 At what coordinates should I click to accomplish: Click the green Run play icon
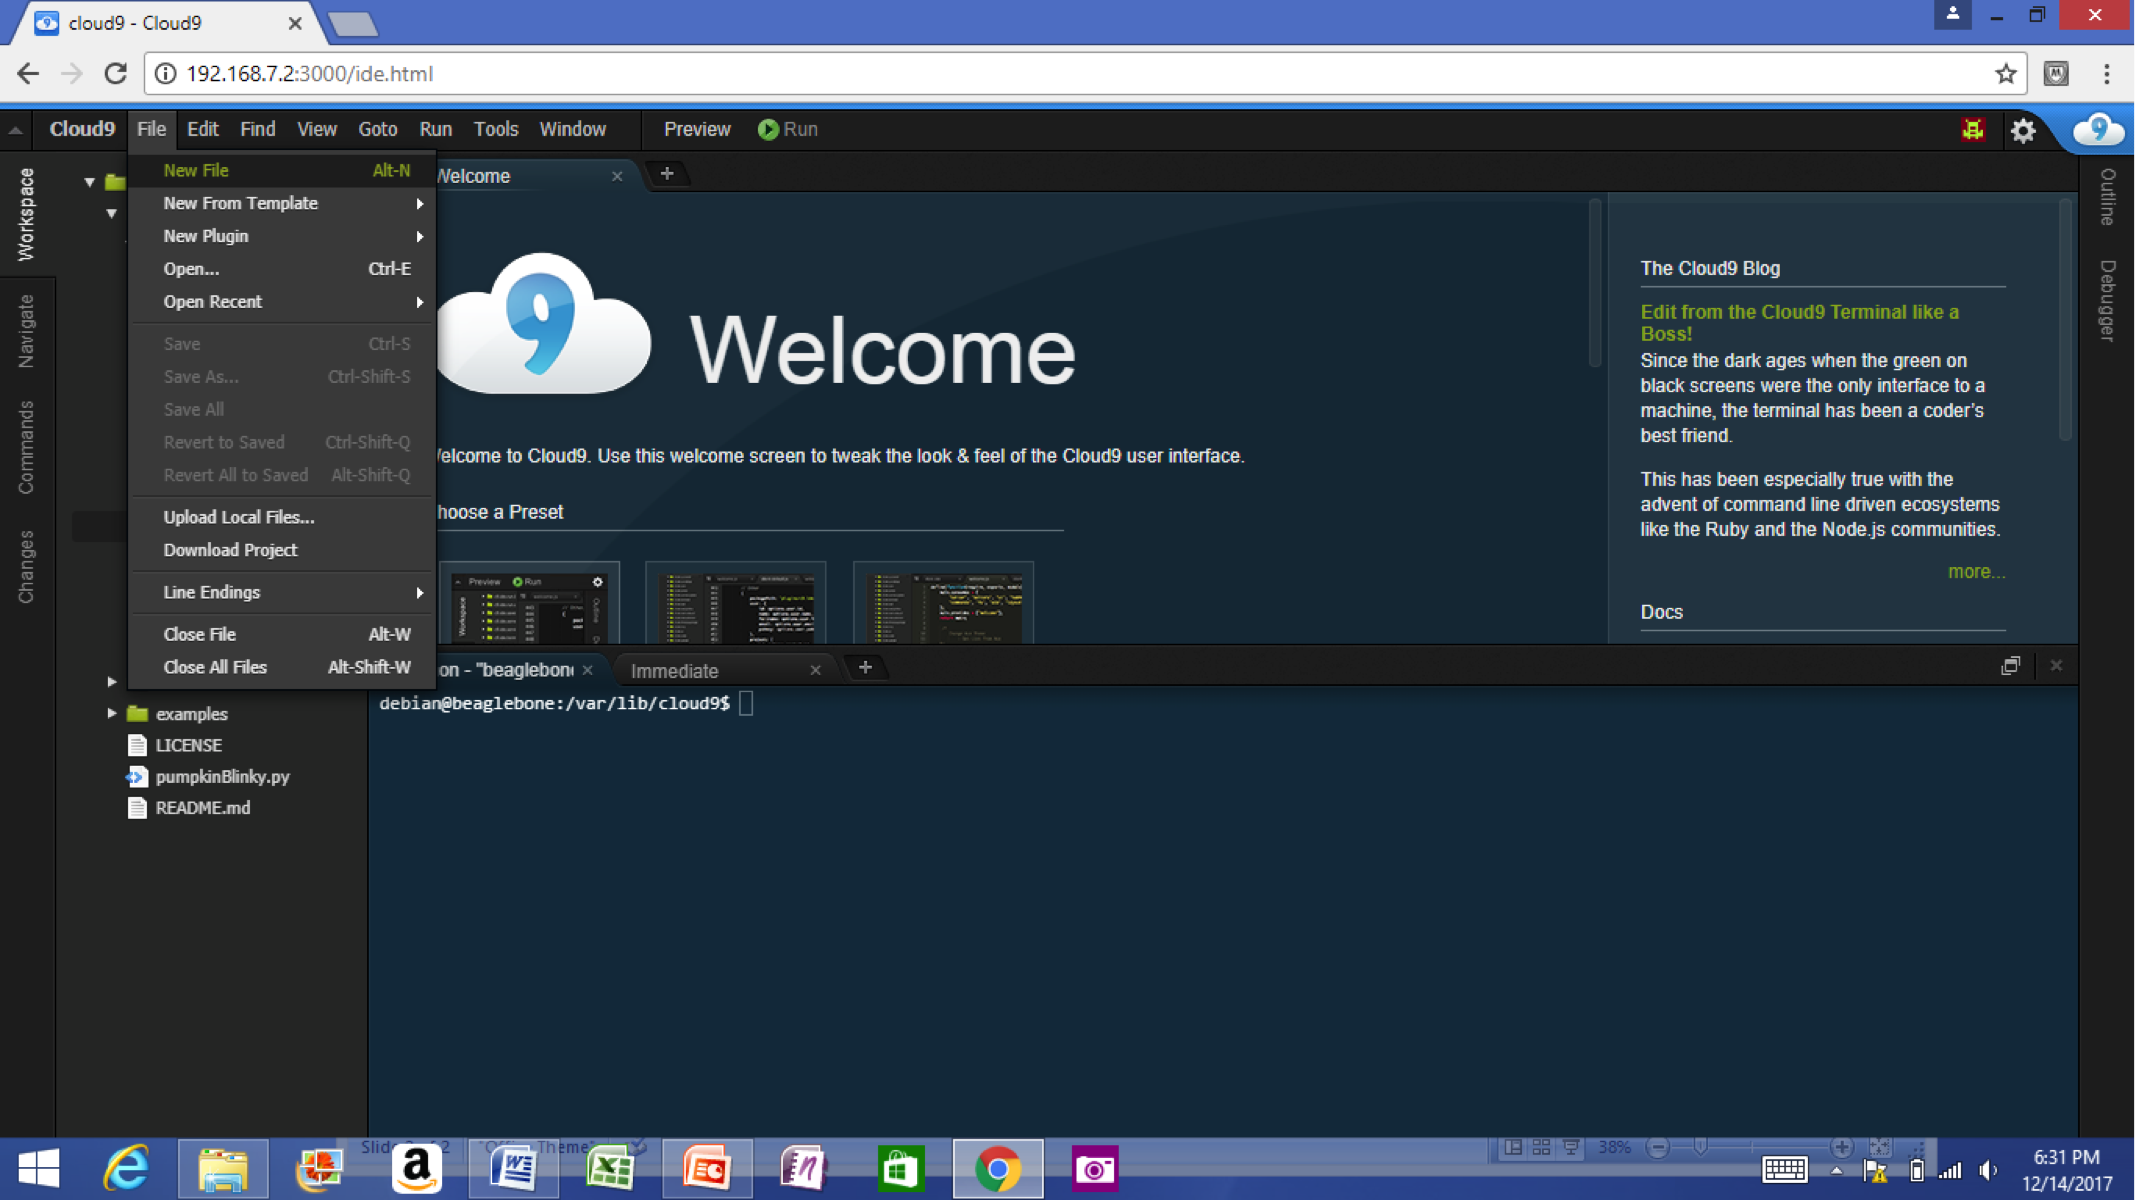[767, 129]
